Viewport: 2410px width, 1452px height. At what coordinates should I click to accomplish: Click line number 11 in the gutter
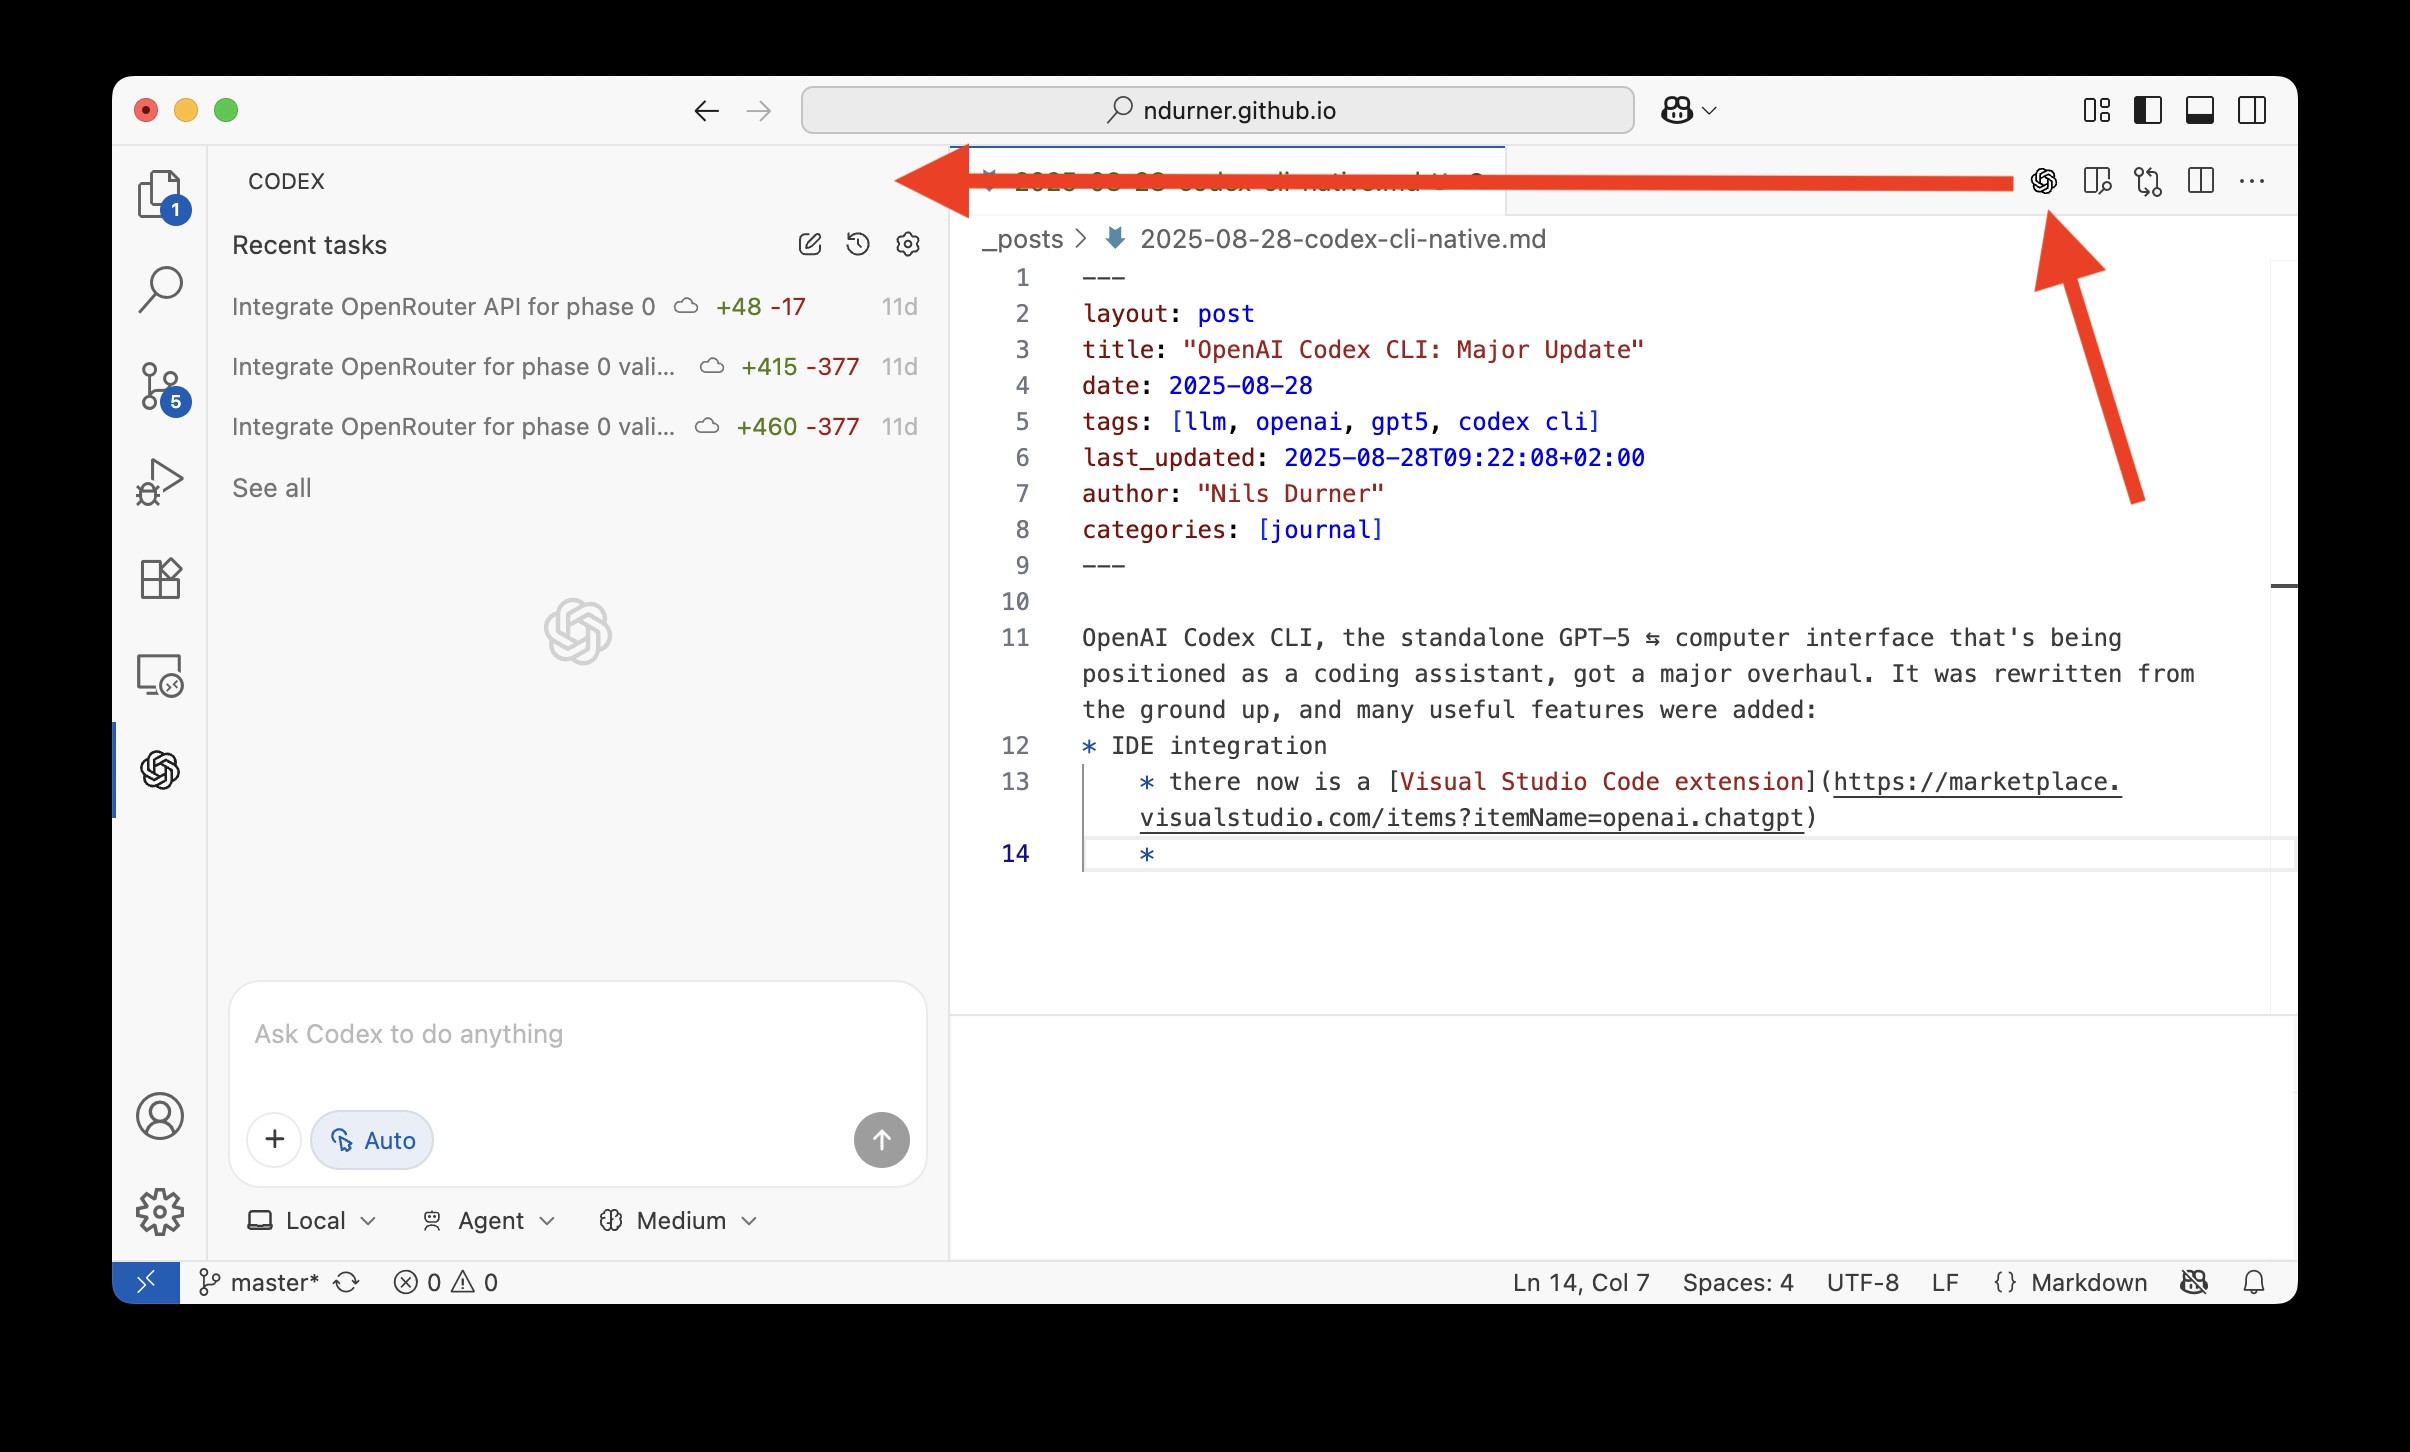coord(1015,638)
